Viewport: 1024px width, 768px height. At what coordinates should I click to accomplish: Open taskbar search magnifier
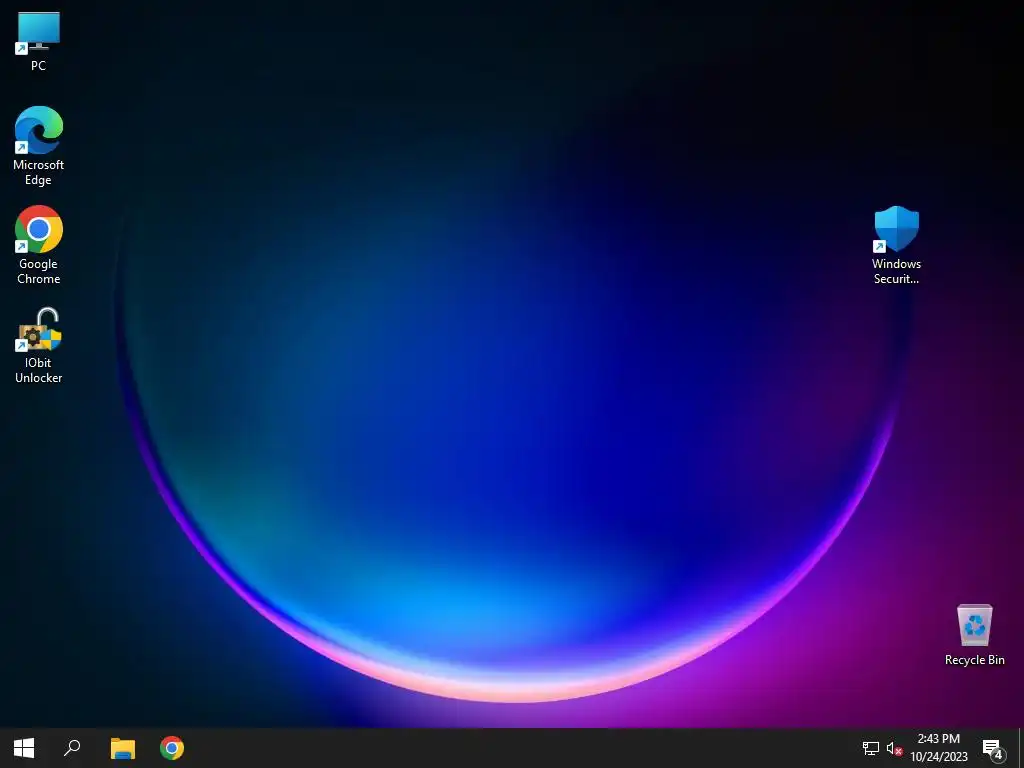coord(72,748)
